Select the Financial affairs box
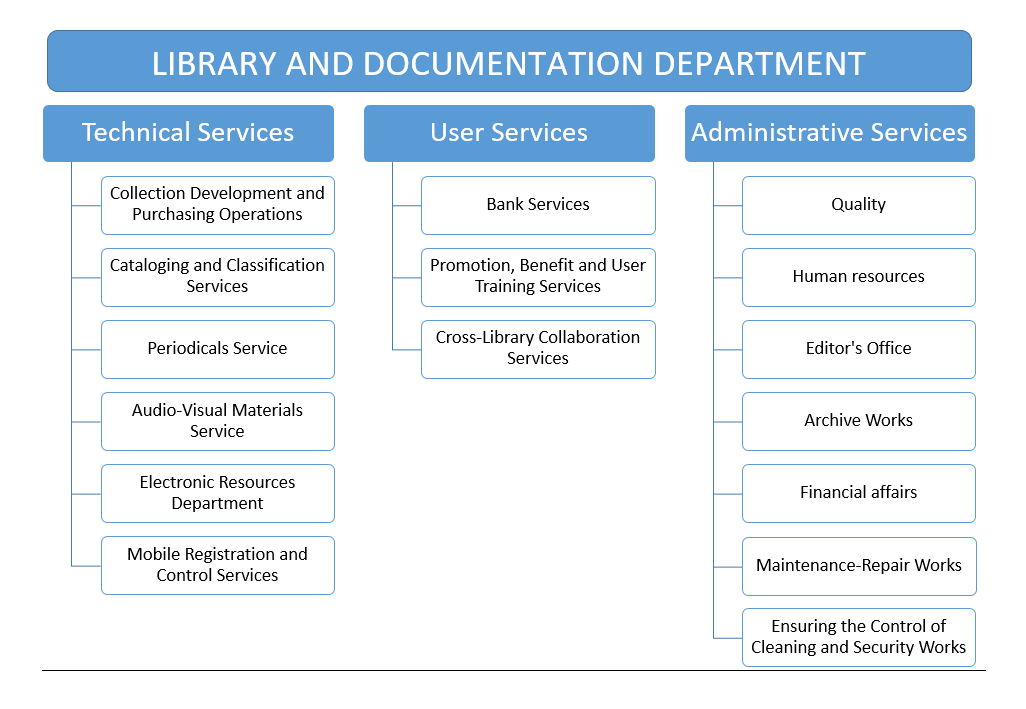This screenshot has width=1026, height=709. 858,493
